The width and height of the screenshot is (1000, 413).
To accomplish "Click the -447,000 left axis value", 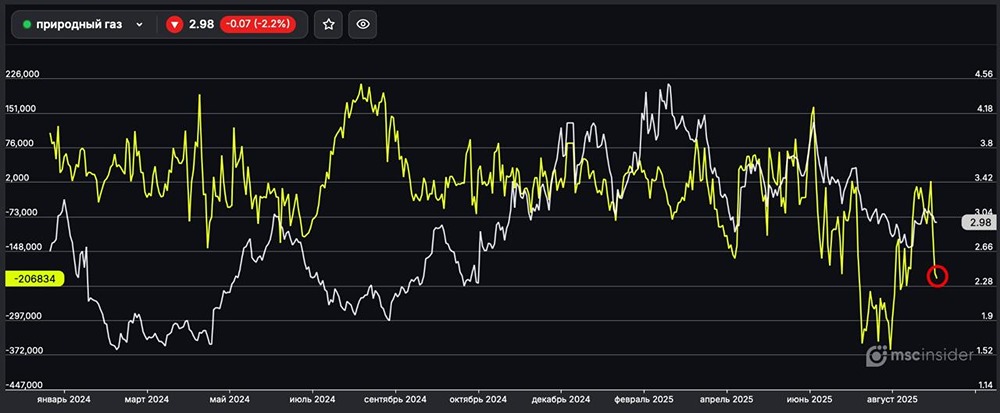I will pos(22,385).
